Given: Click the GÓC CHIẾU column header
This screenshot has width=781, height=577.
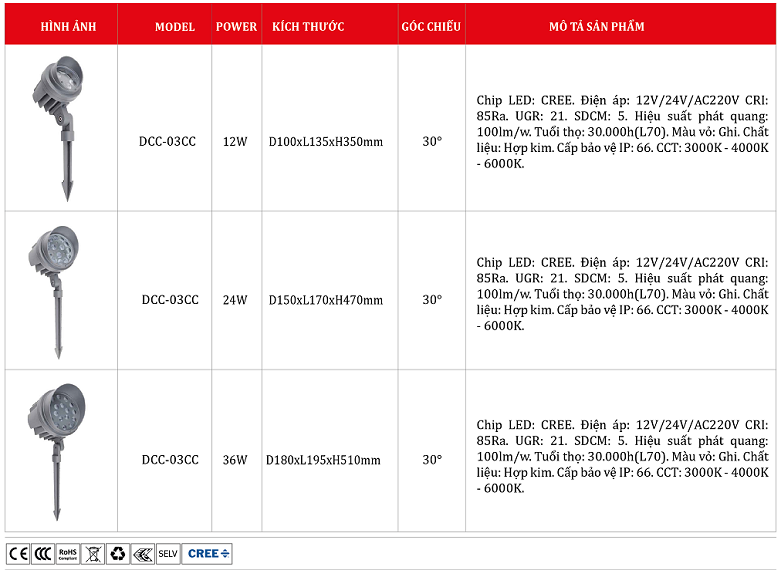Looking at the screenshot, I should coord(431,26).
